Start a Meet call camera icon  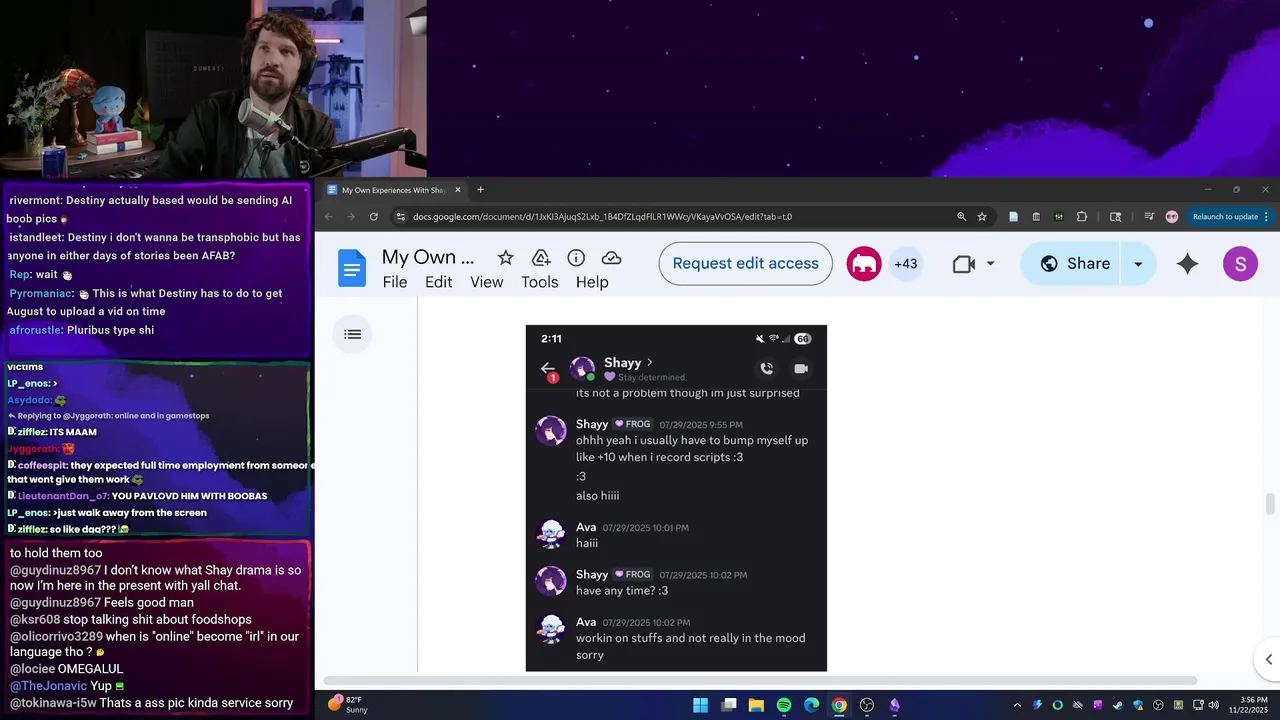(963, 264)
